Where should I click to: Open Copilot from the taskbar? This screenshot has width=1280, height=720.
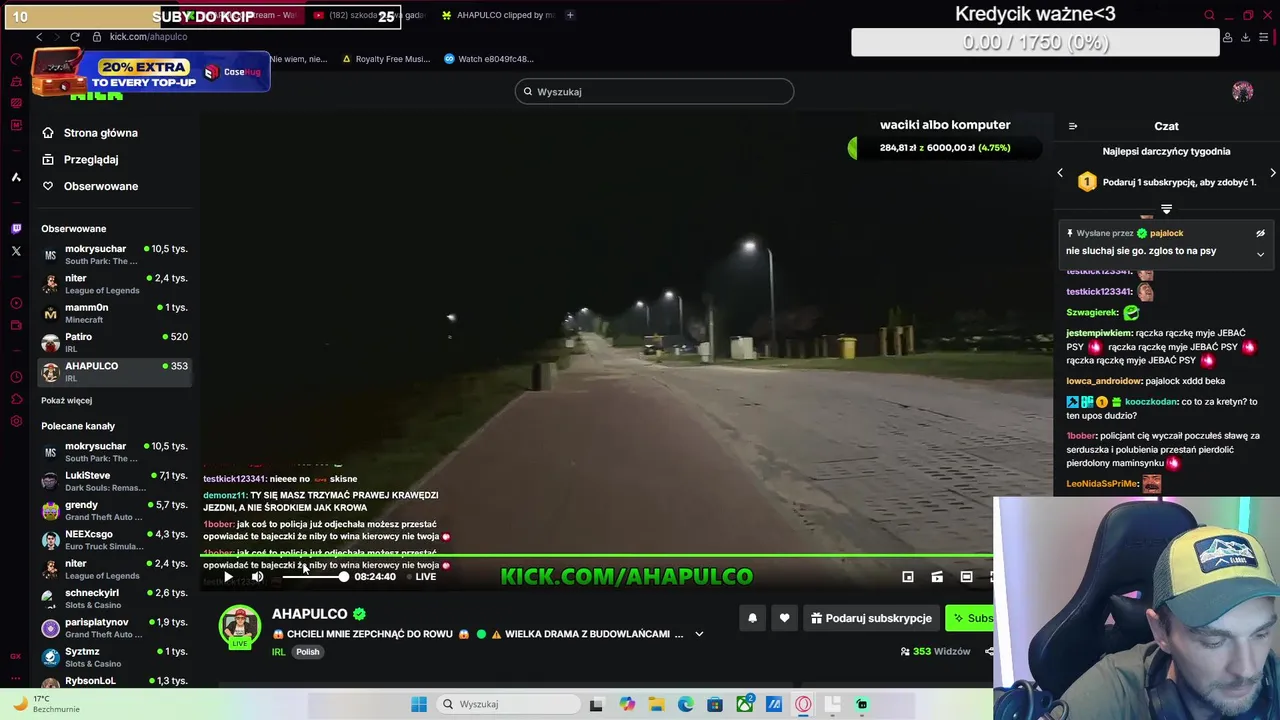627,704
